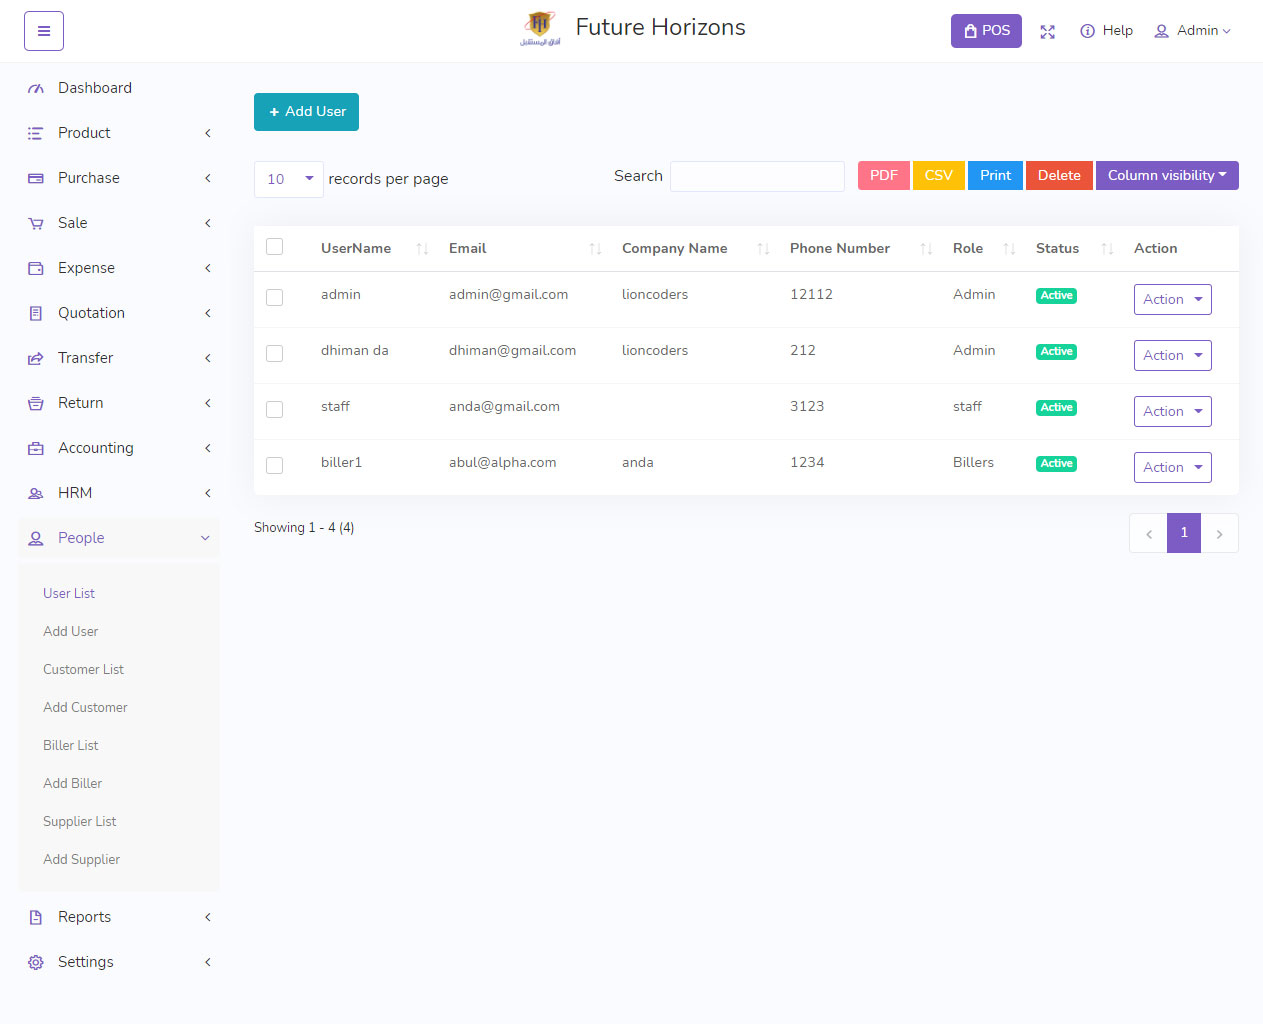
Task: Click the Sale shopping cart icon
Action: click(x=36, y=224)
